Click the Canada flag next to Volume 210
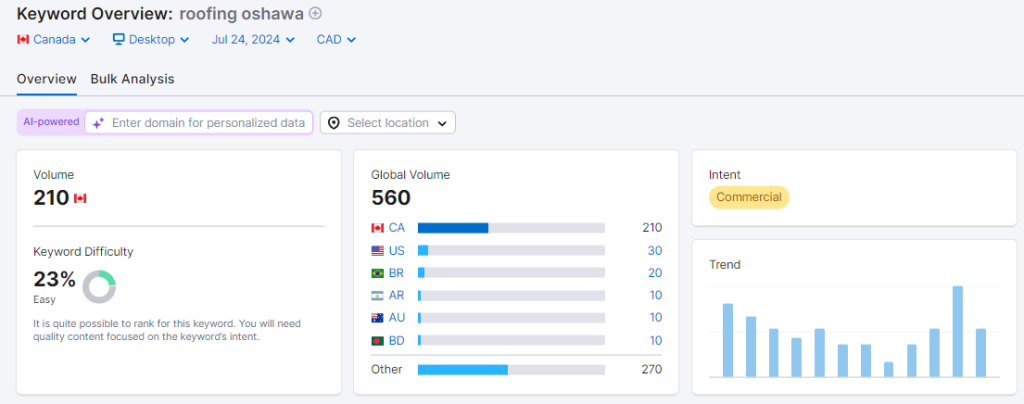This screenshot has height=404, width=1024. (80, 198)
